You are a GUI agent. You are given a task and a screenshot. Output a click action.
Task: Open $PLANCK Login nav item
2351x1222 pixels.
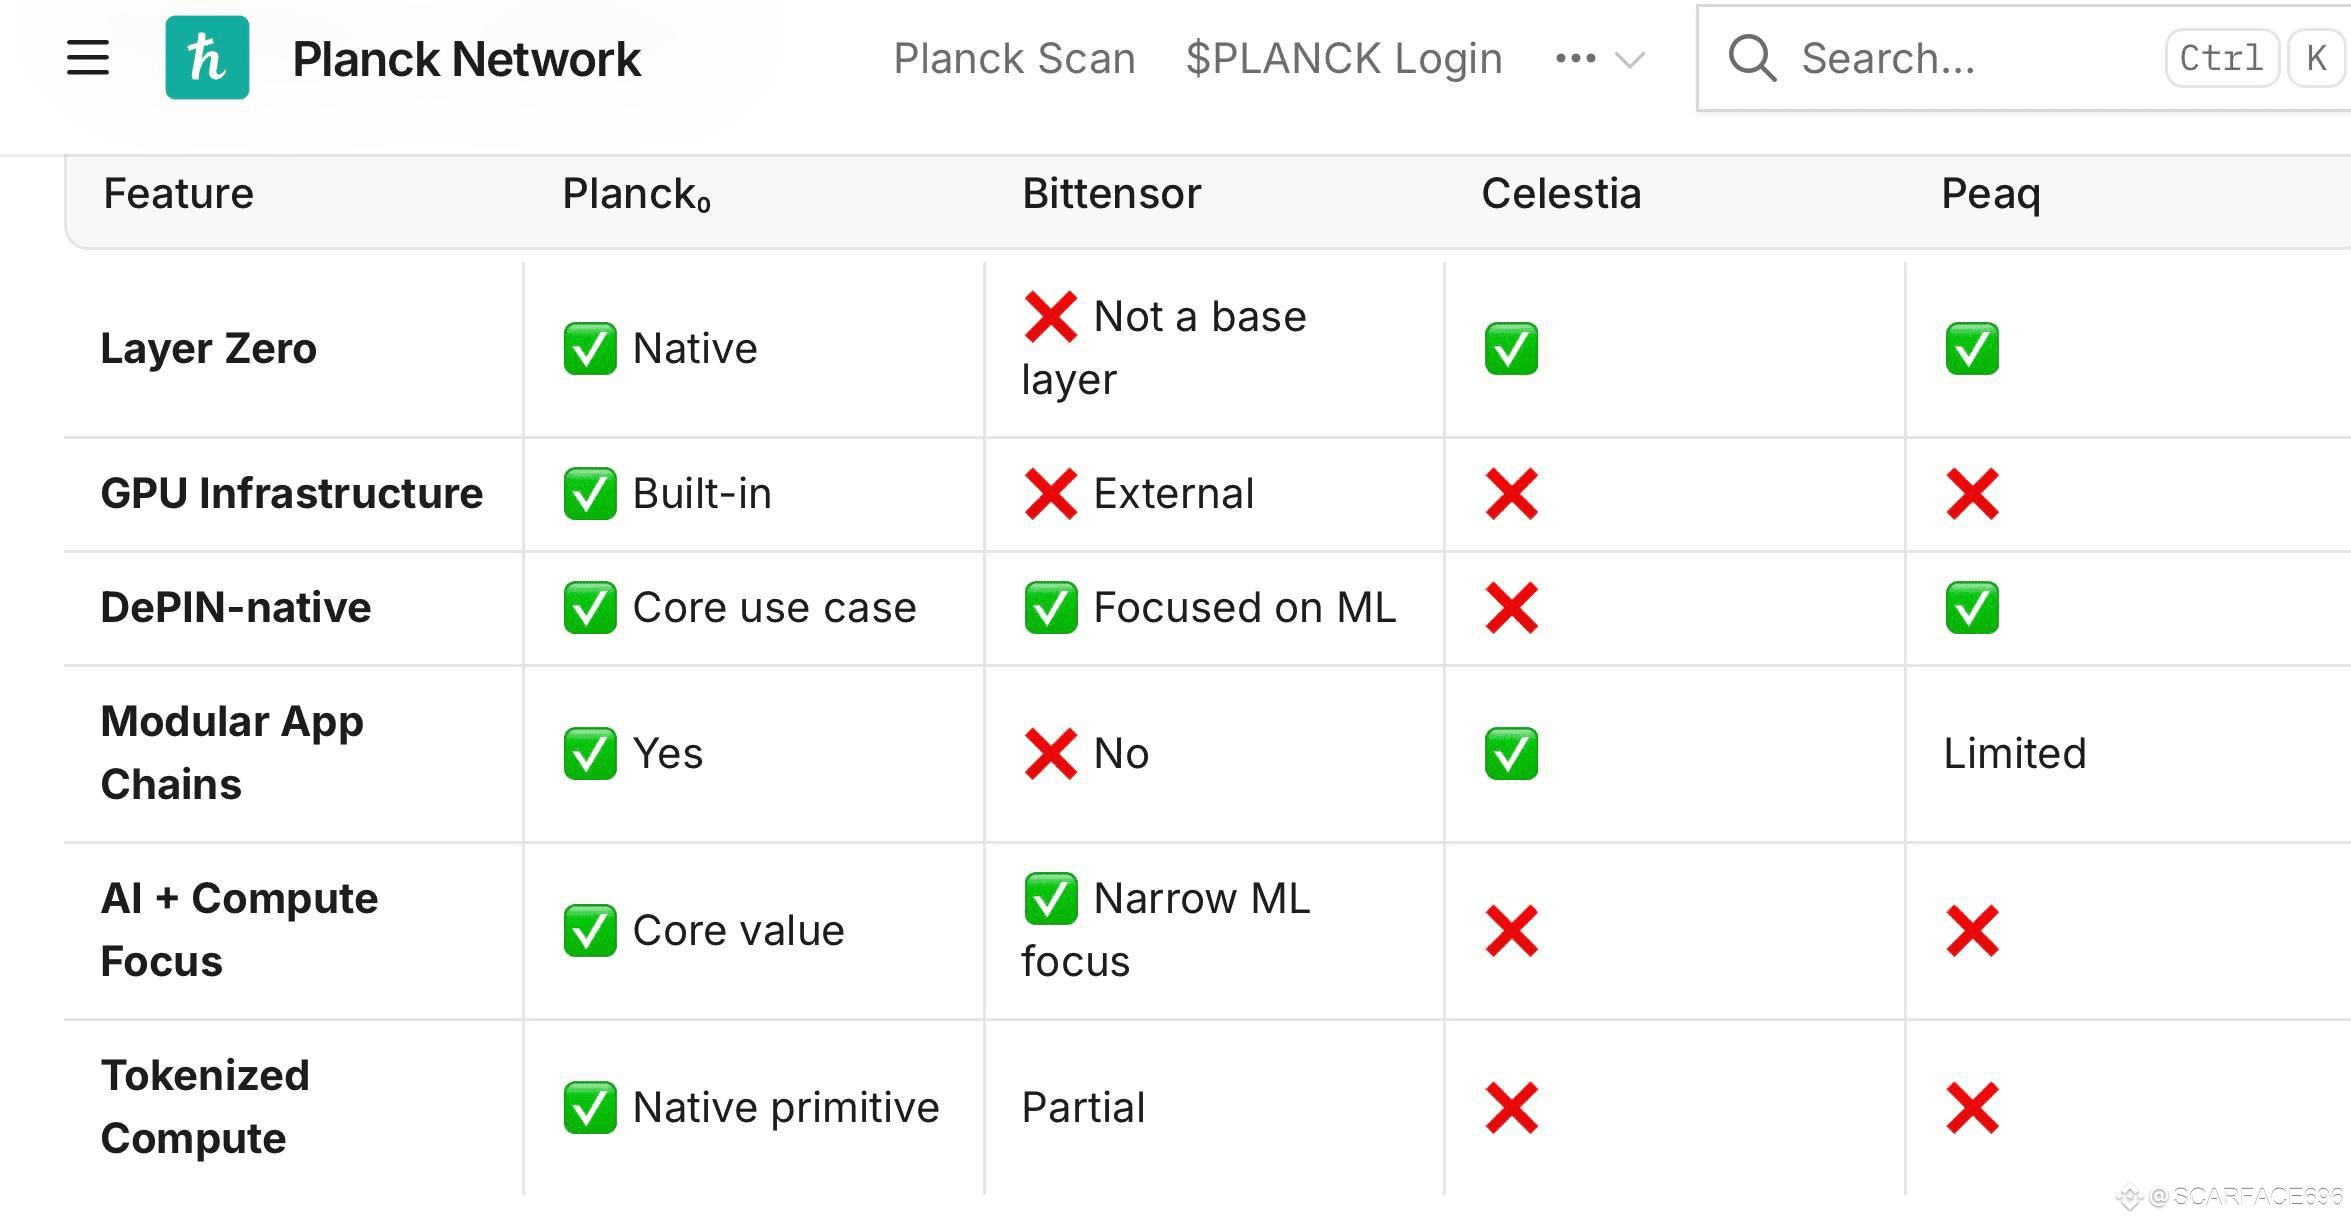coord(1344,59)
